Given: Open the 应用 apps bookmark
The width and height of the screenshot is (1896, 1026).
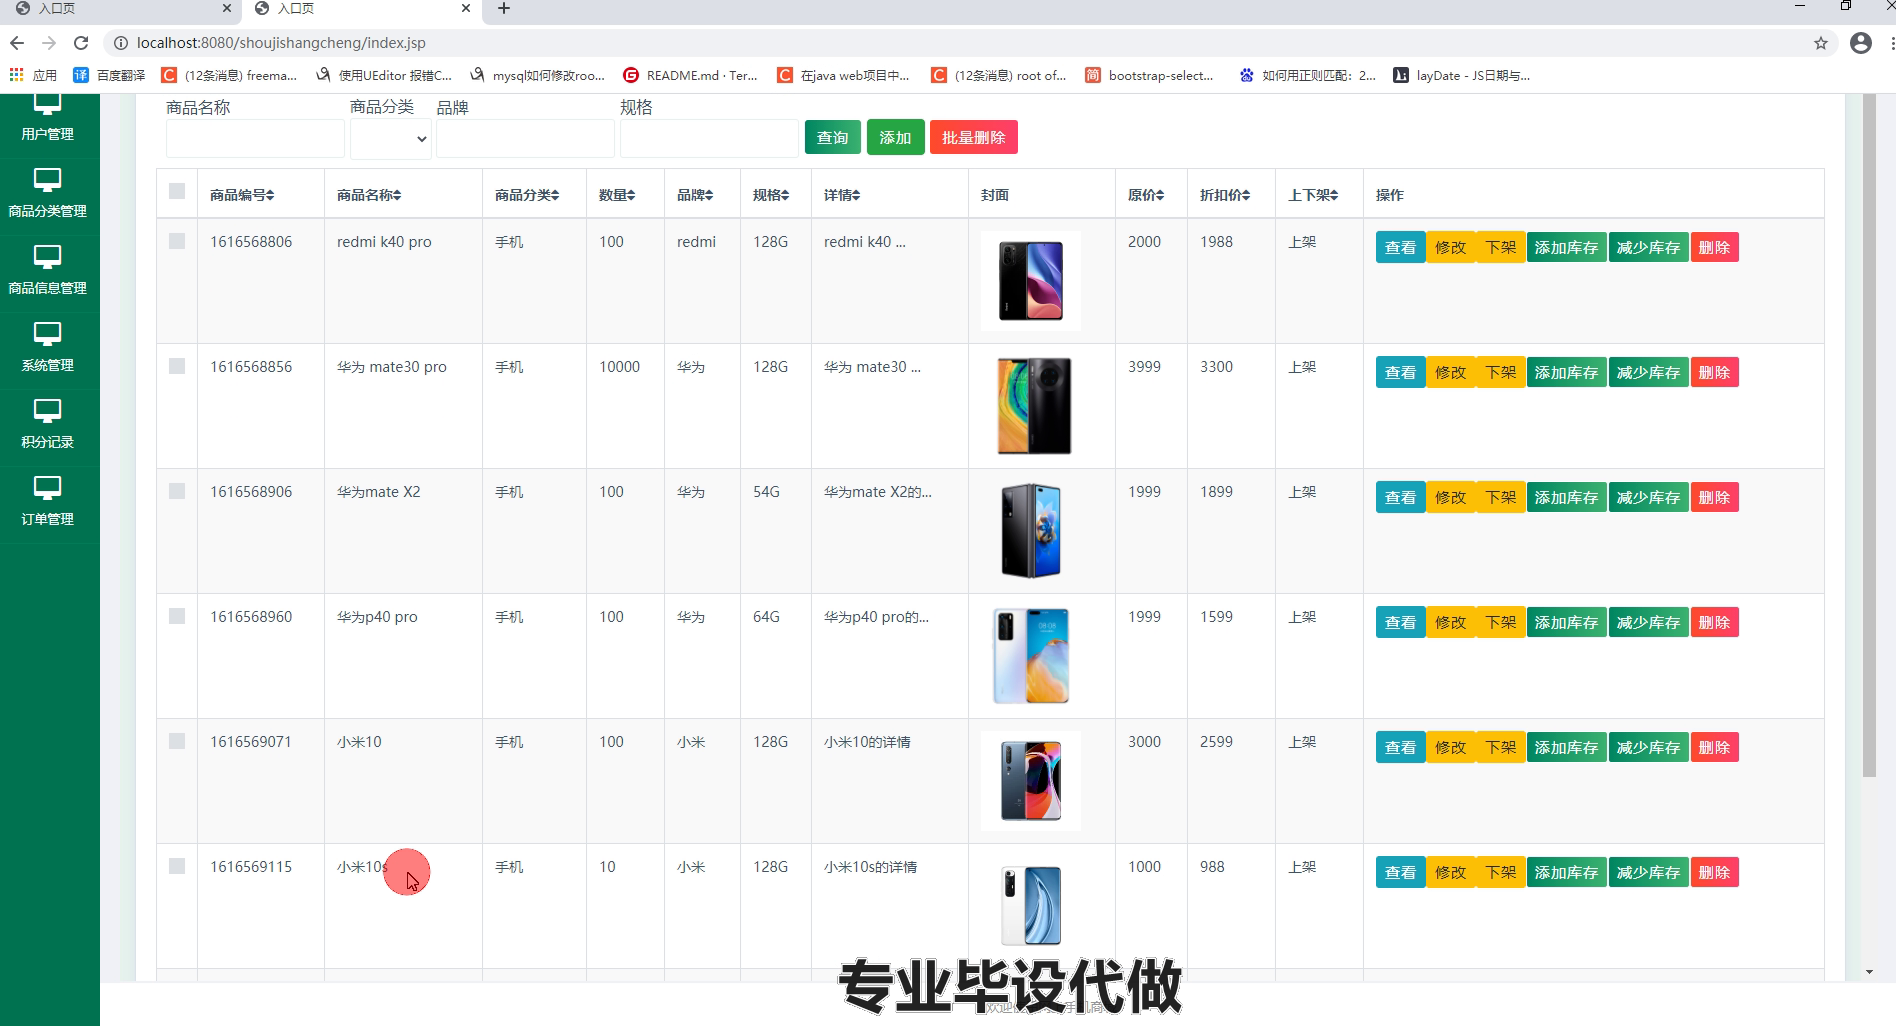Looking at the screenshot, I should pos(33,75).
